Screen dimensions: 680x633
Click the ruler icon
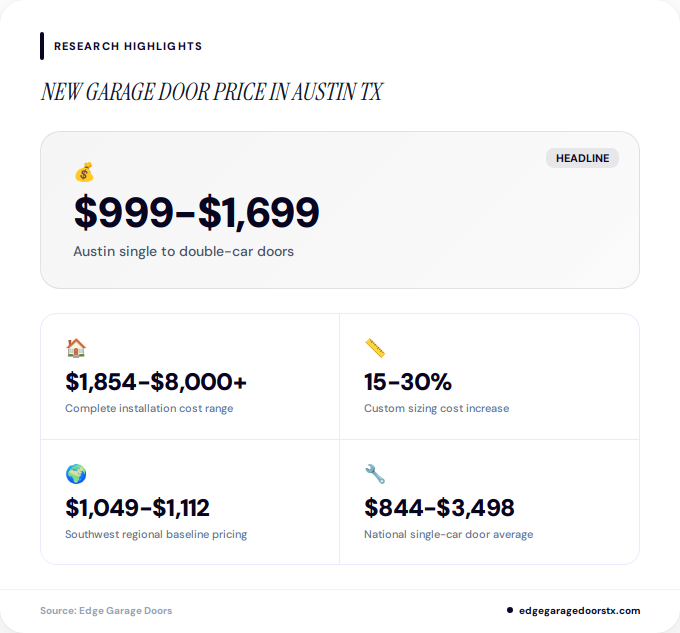(375, 348)
